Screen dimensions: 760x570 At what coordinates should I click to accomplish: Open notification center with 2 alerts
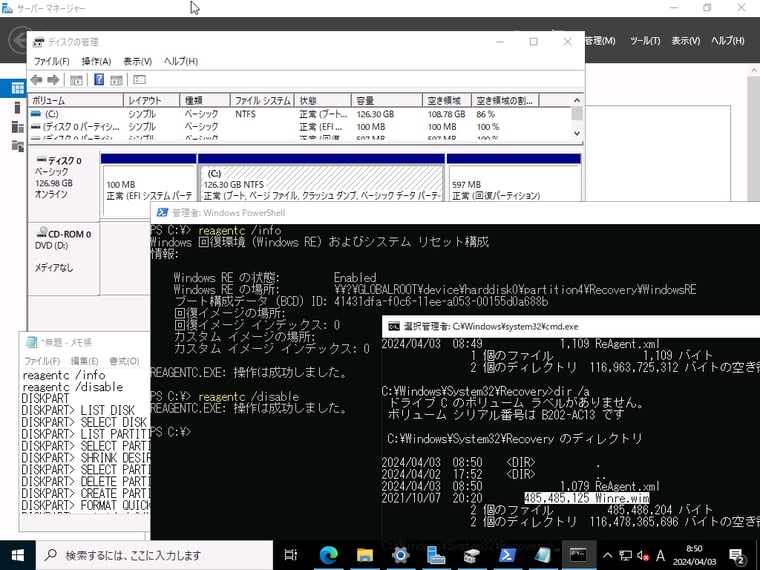tap(737, 556)
